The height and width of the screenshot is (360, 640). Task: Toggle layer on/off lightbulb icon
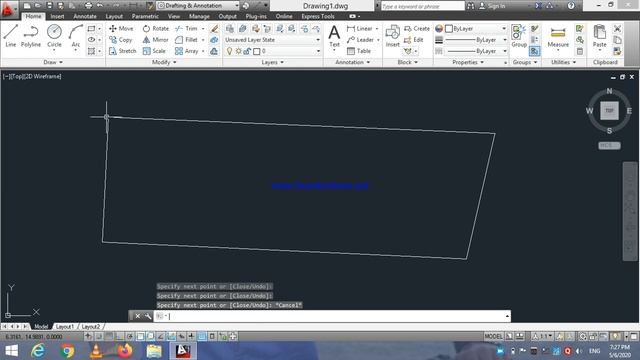[229, 51]
